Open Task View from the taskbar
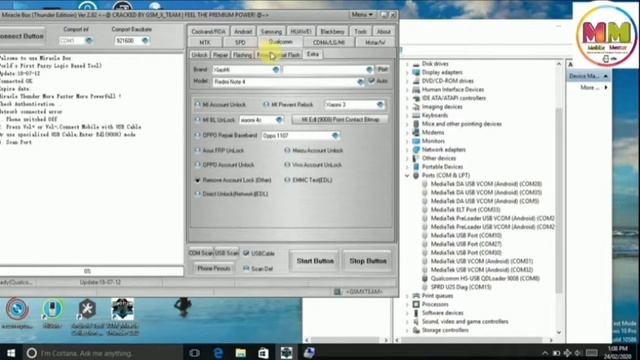The width and height of the screenshot is (640, 360). [x=194, y=353]
